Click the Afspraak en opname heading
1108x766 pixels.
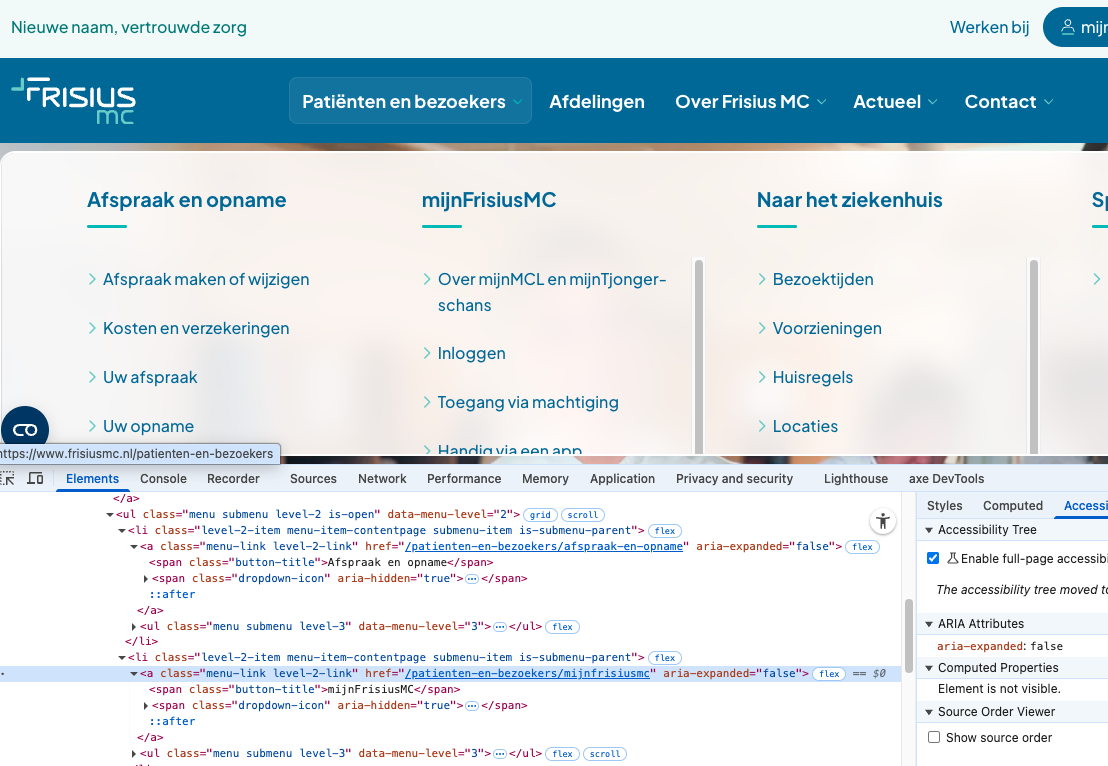[x=187, y=200]
